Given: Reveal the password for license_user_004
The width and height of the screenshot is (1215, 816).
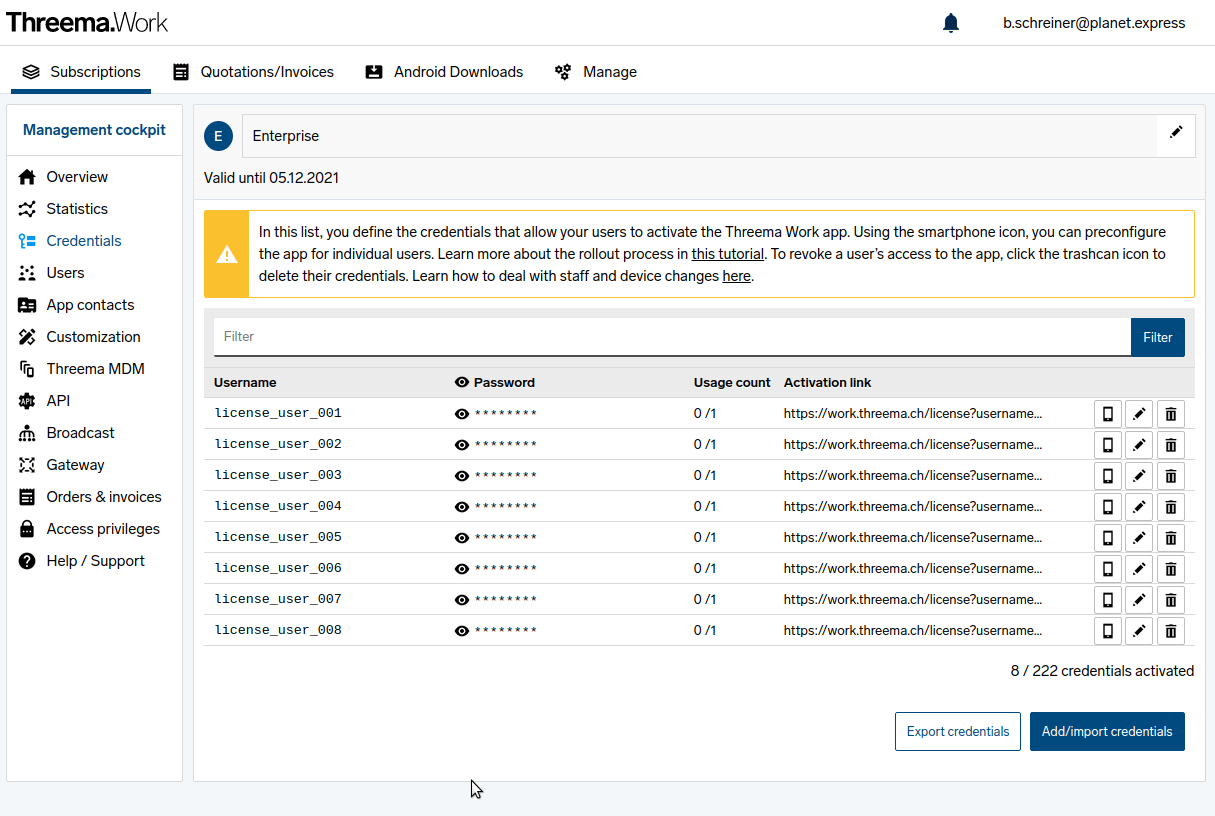Looking at the screenshot, I should tap(462, 506).
